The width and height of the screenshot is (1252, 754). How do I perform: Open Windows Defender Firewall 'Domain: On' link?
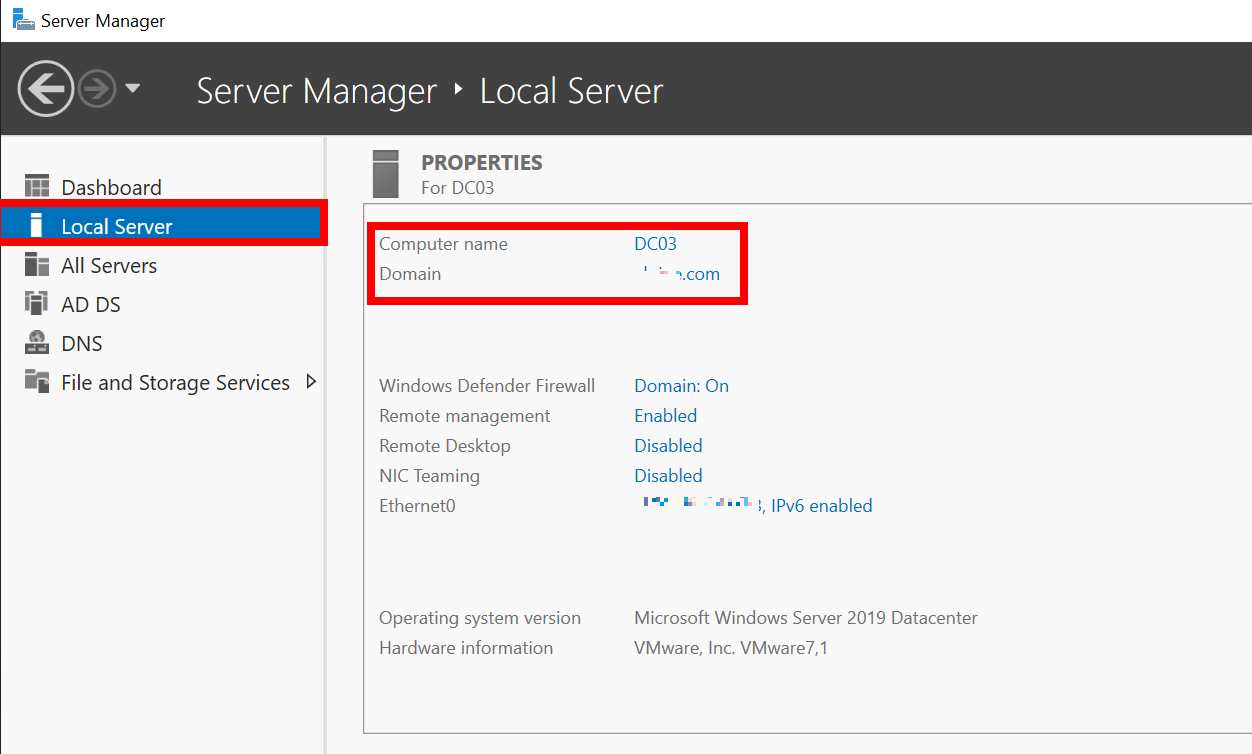click(681, 386)
